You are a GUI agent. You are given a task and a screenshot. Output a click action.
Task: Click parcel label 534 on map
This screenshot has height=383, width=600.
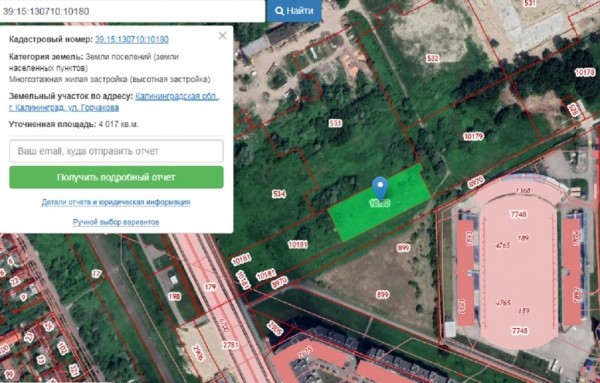(x=279, y=194)
